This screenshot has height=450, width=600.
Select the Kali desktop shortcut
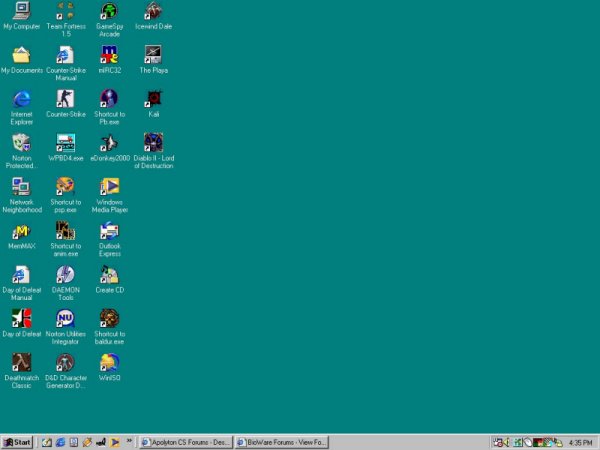click(153, 99)
